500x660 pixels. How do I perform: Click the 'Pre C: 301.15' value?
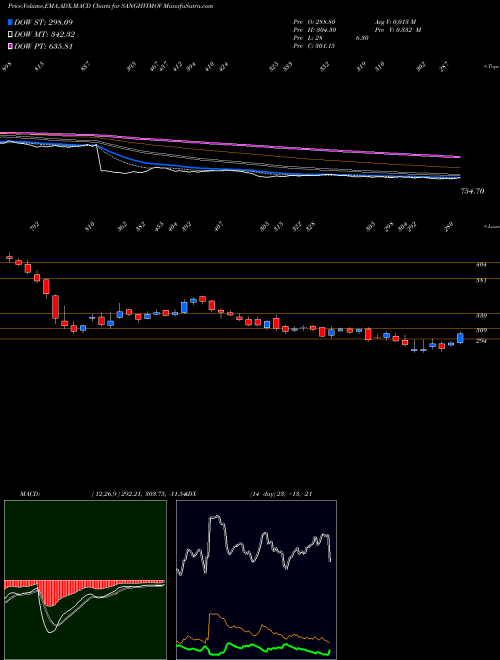pyautogui.click(x=314, y=46)
